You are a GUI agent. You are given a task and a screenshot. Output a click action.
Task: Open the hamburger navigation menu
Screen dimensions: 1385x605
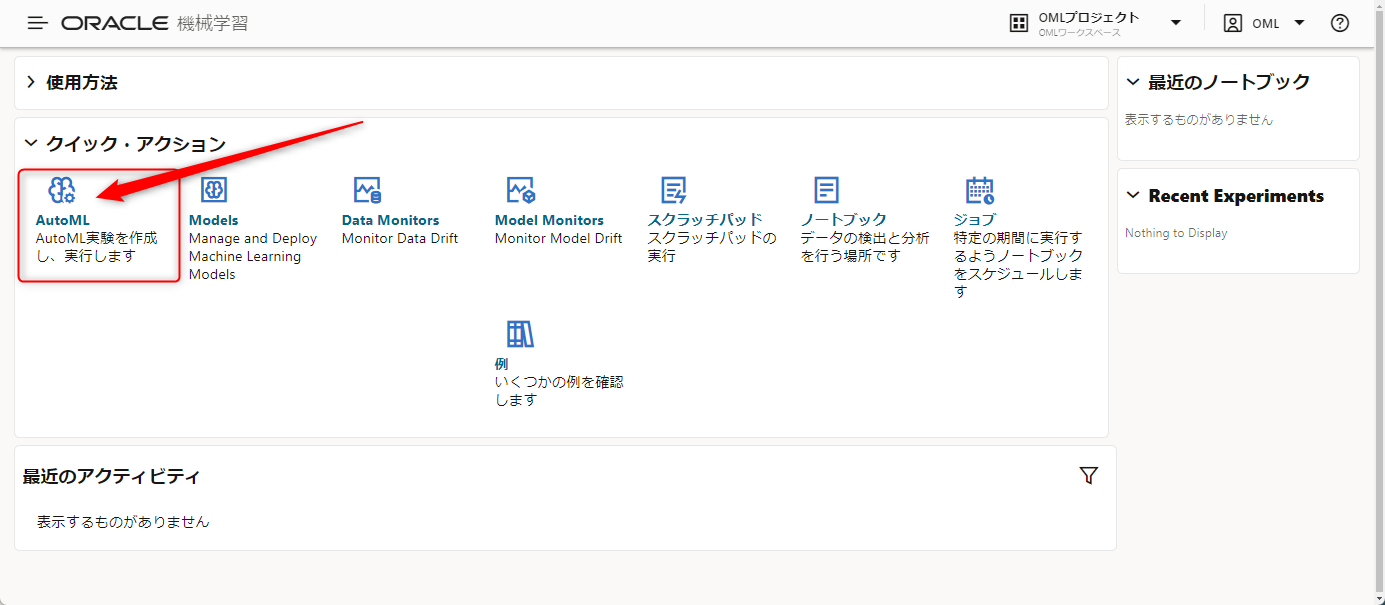pyautogui.click(x=38, y=23)
